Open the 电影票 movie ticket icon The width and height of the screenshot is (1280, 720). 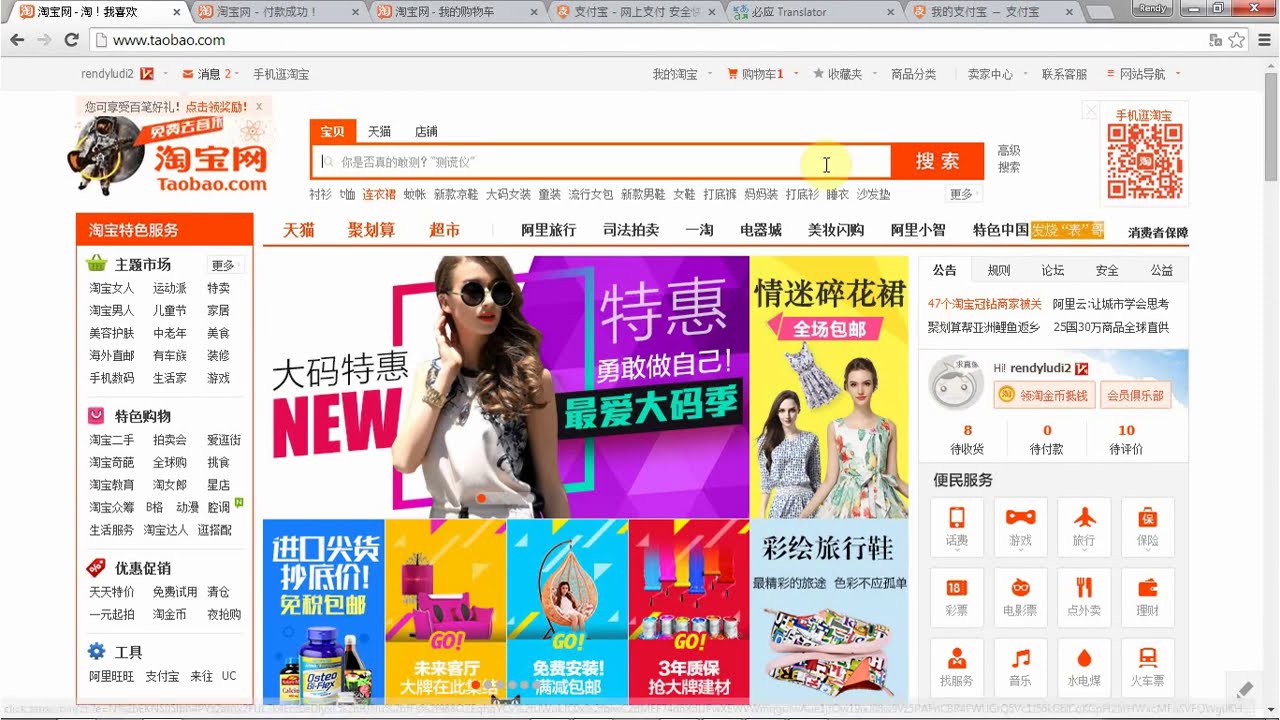coord(1020,597)
